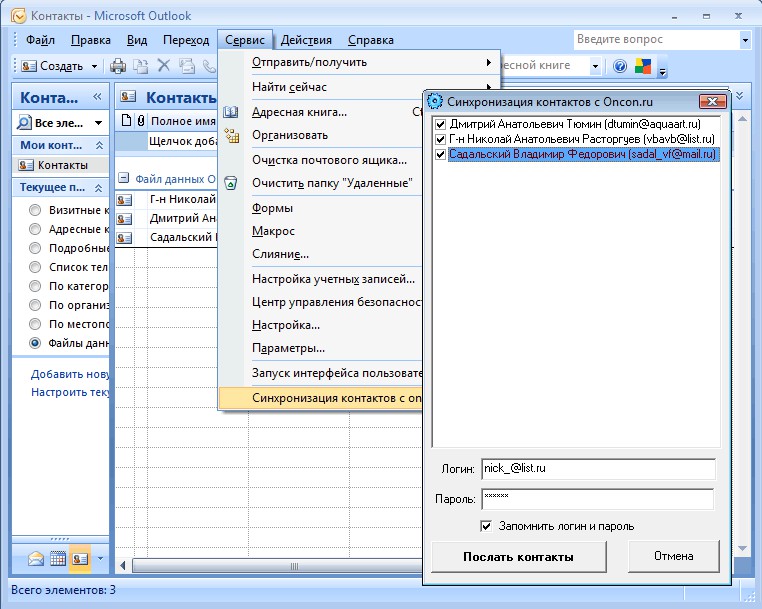Open Все элементы dropdown arrow

click(98, 123)
